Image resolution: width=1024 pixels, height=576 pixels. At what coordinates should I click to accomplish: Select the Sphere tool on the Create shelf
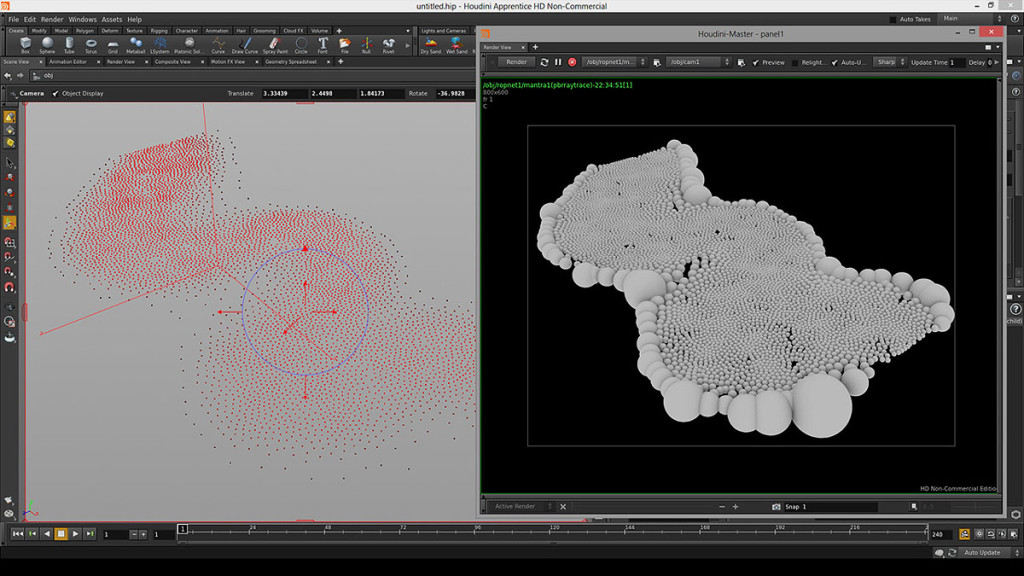point(48,44)
